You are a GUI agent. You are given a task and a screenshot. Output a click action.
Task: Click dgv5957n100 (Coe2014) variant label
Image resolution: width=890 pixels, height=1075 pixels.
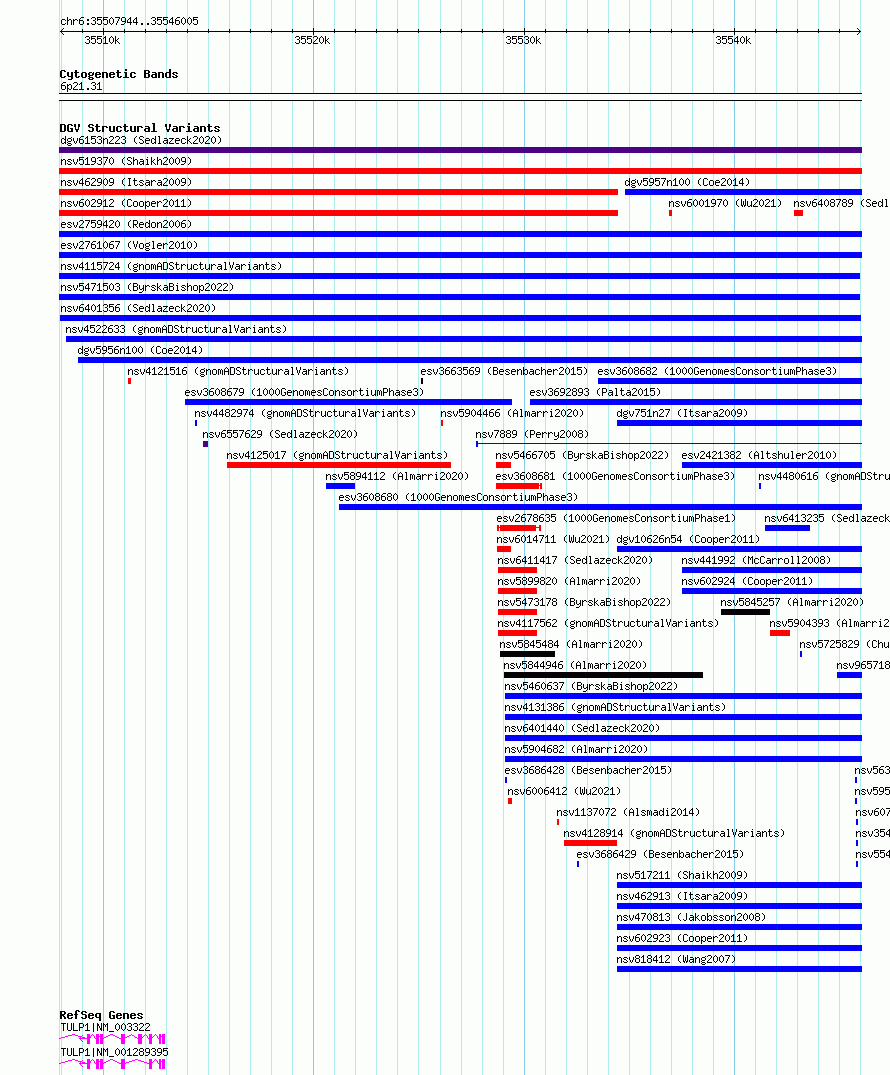pos(687,182)
